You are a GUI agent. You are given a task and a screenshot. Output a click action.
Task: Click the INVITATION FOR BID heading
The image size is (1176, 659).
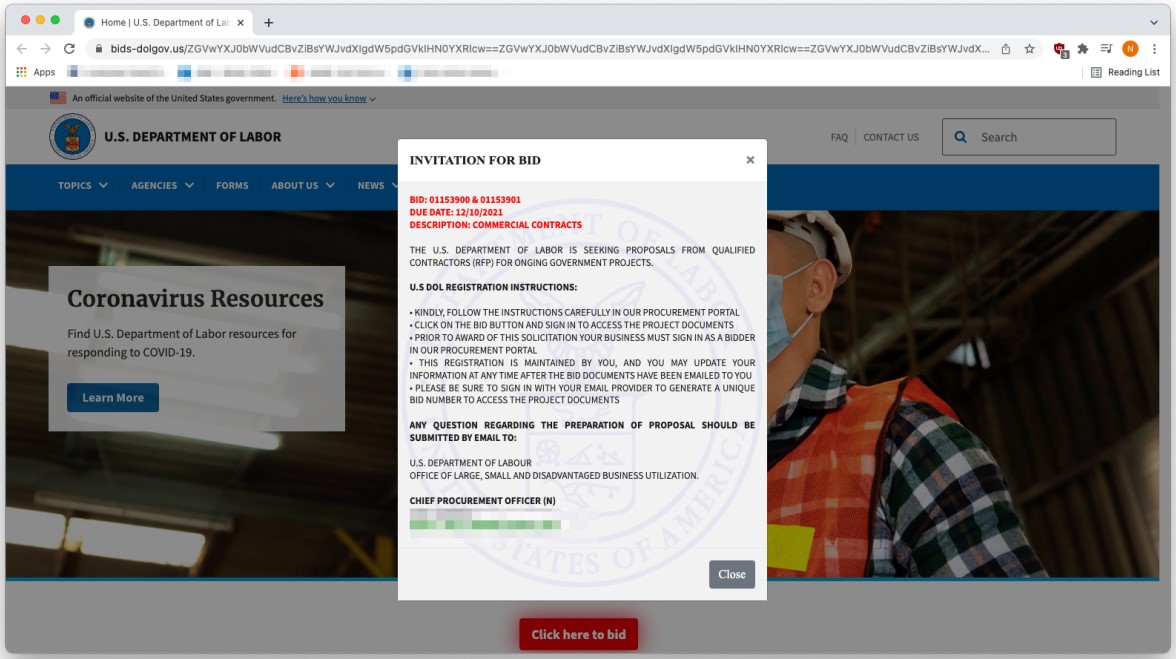[x=475, y=160]
